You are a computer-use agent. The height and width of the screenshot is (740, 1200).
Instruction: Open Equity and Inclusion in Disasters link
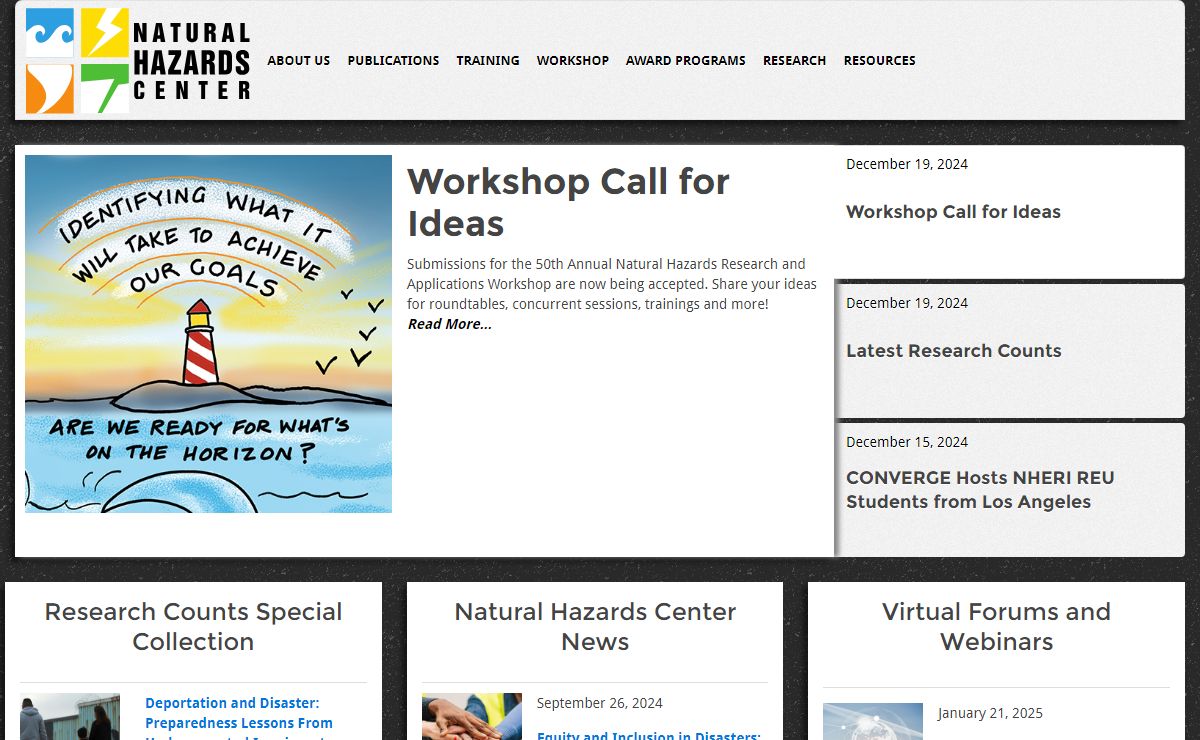coord(649,735)
